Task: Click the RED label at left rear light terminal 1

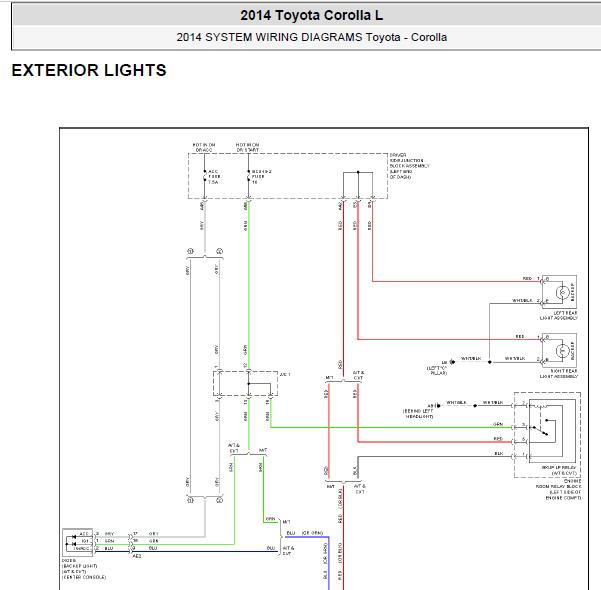Action: pos(527,278)
